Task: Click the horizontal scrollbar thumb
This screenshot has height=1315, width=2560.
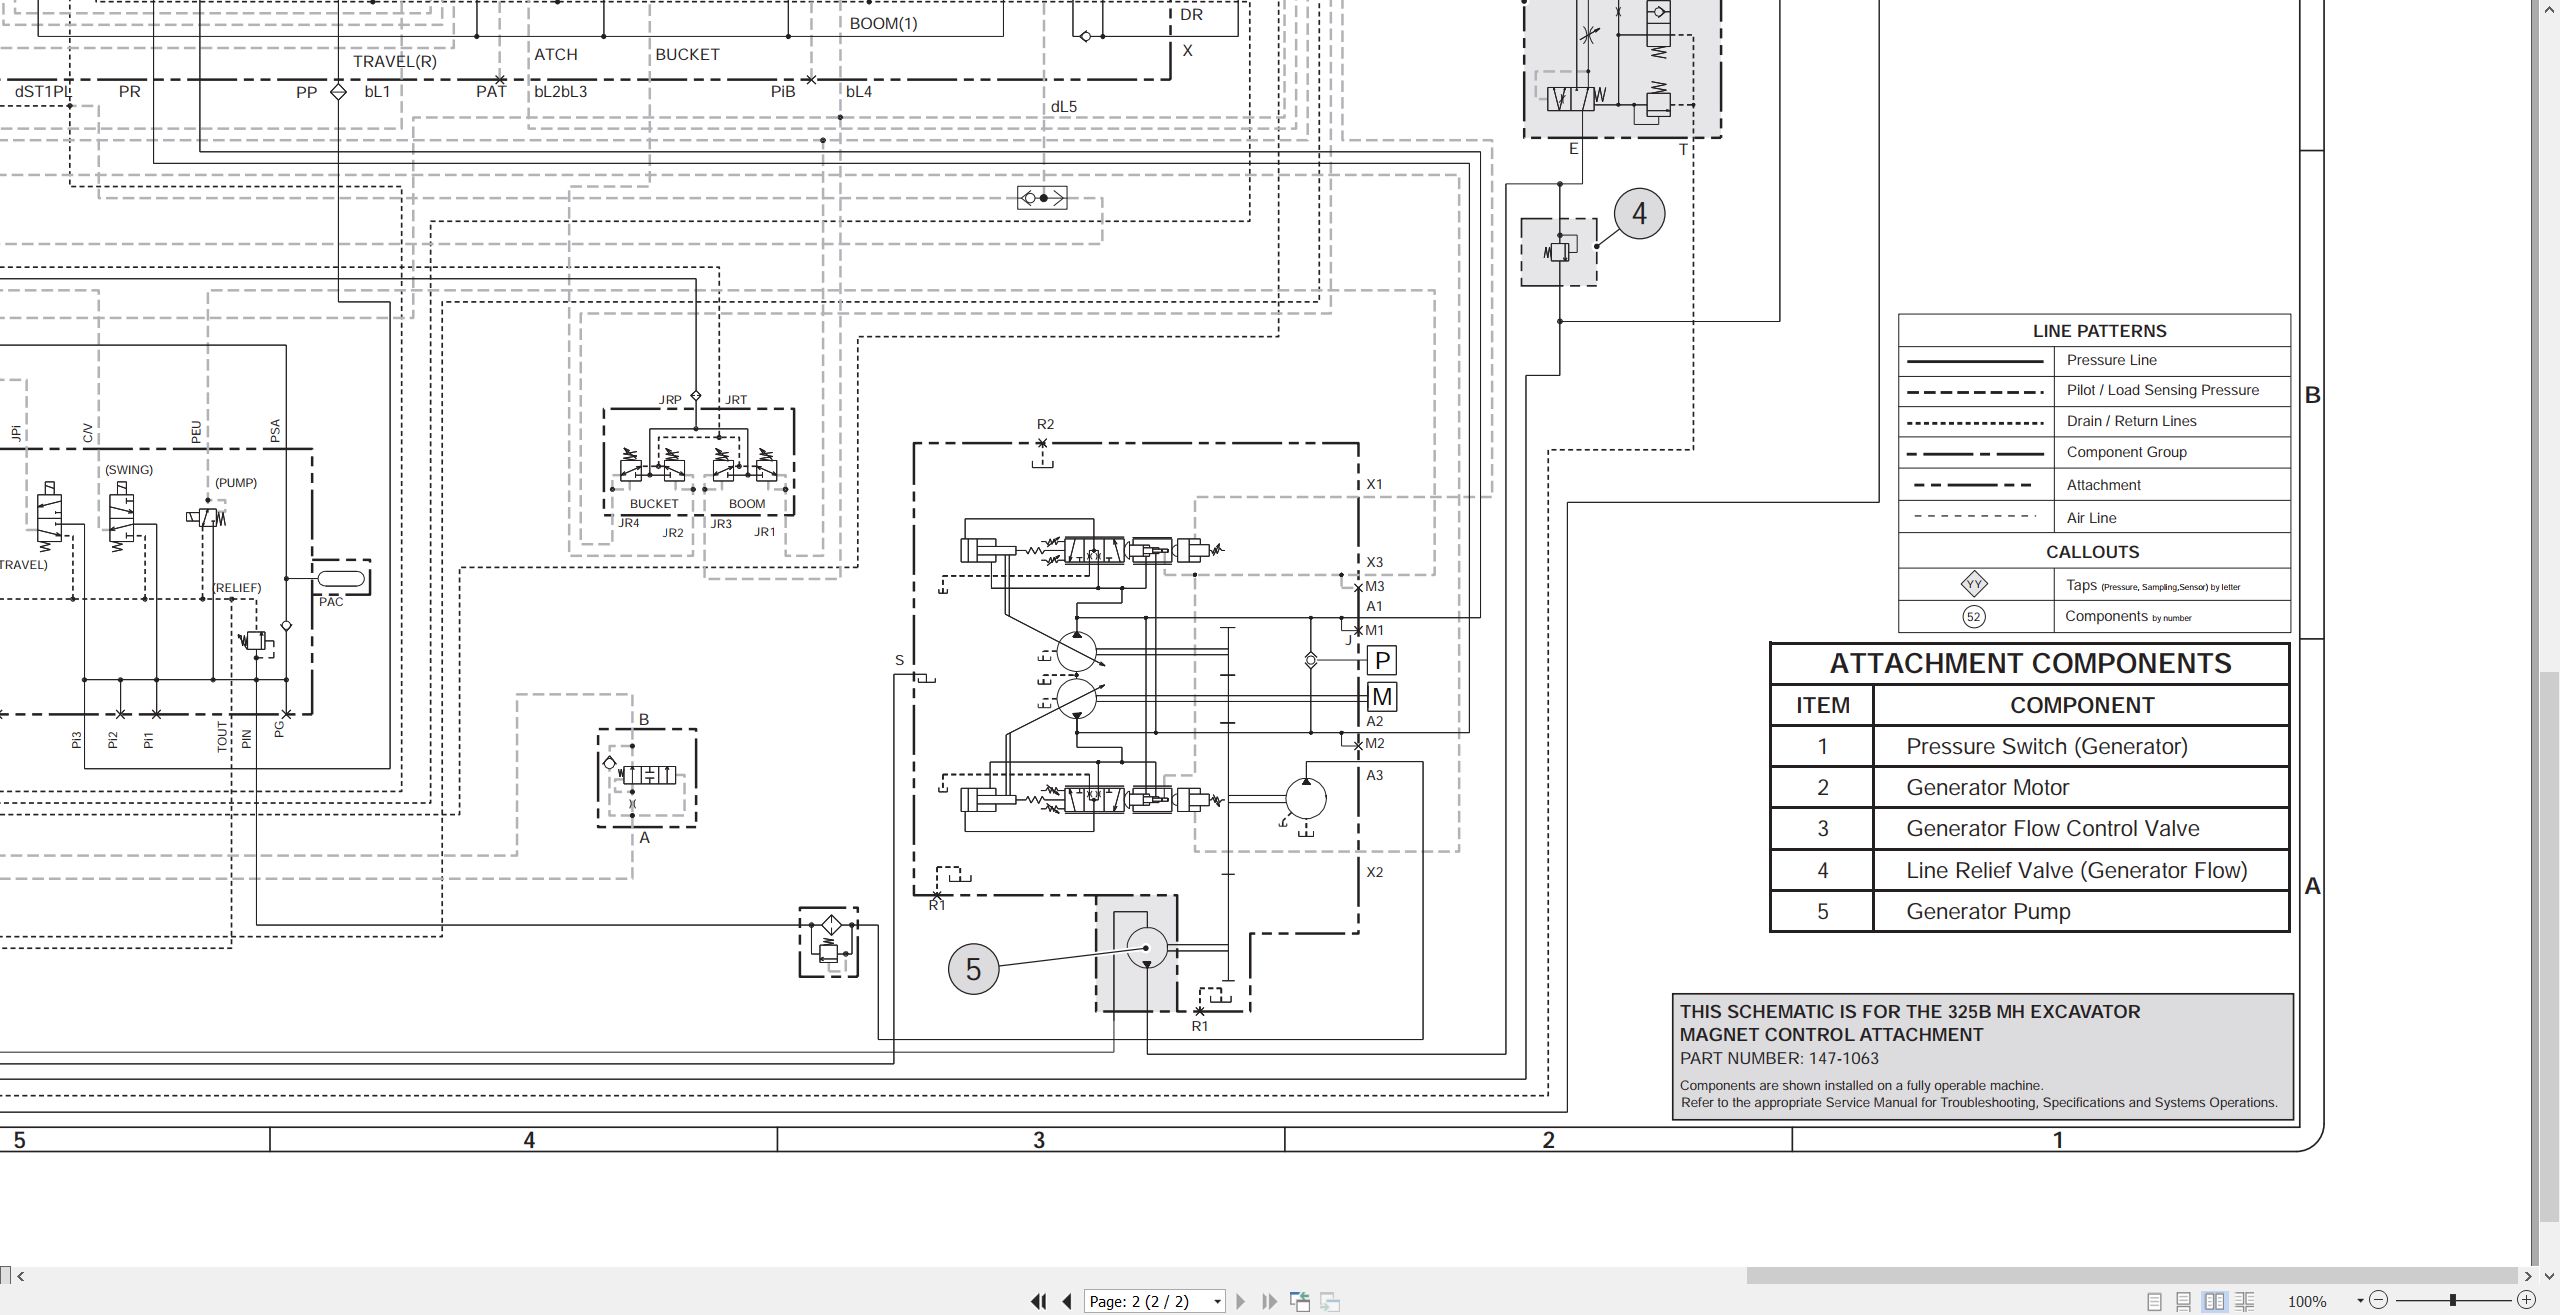Action: [x=2132, y=1275]
